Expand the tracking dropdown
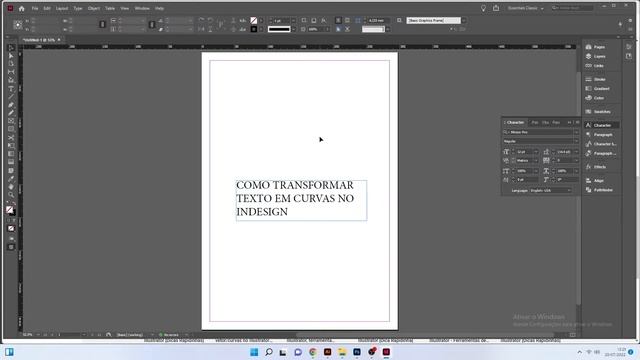The height and width of the screenshot is (360, 640). coord(576,160)
